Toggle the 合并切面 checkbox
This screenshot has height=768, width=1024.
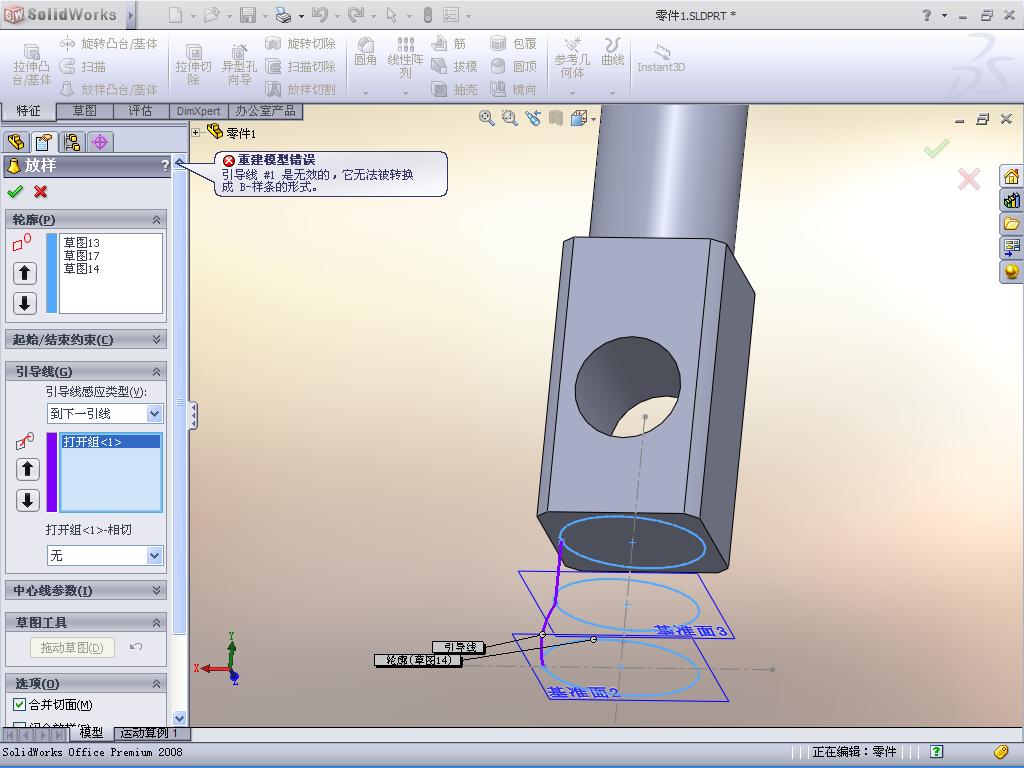point(19,705)
